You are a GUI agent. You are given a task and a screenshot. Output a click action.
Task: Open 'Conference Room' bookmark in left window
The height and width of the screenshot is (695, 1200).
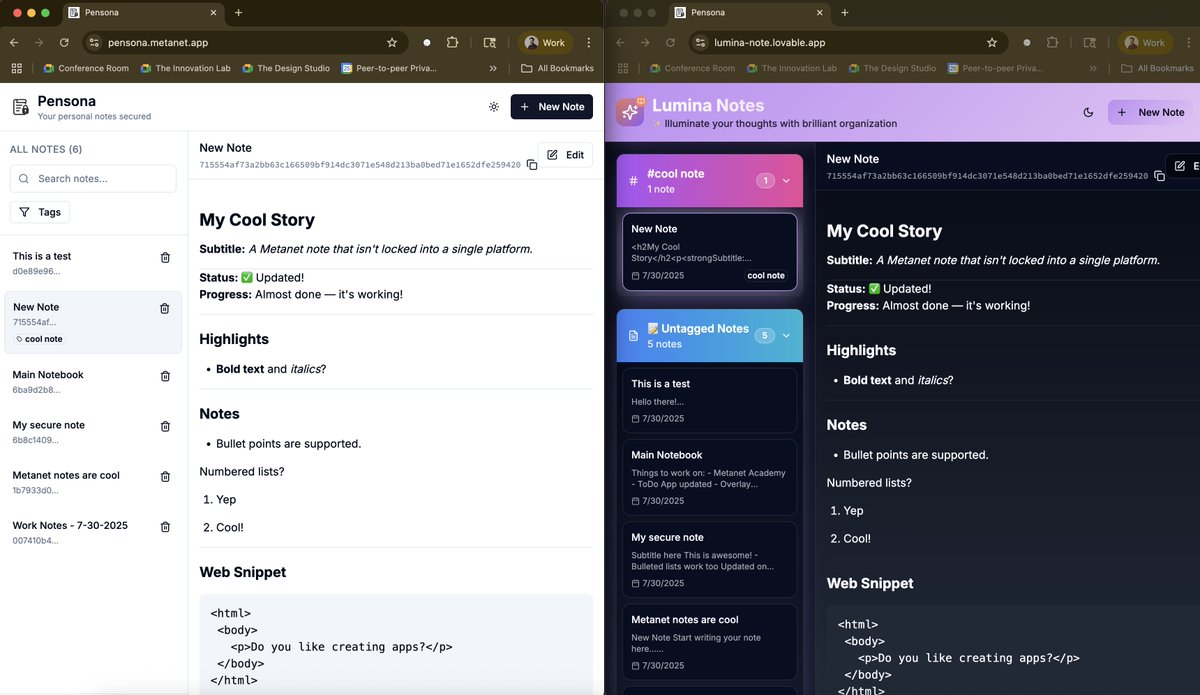coord(86,68)
